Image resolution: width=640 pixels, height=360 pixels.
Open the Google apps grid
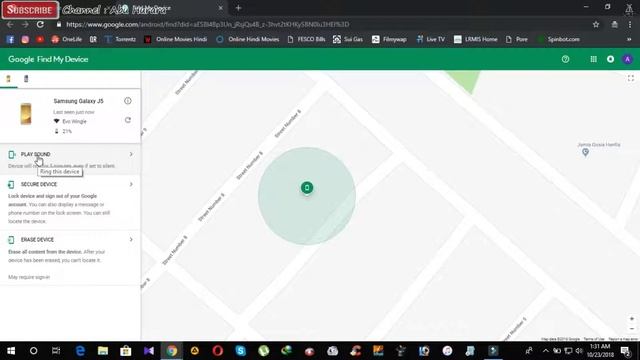point(593,59)
